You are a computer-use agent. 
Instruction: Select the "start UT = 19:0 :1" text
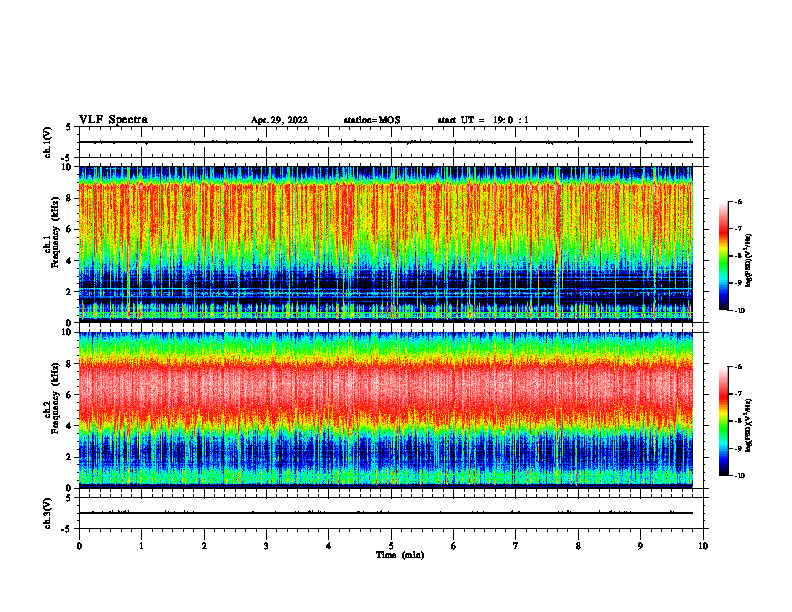[483, 120]
